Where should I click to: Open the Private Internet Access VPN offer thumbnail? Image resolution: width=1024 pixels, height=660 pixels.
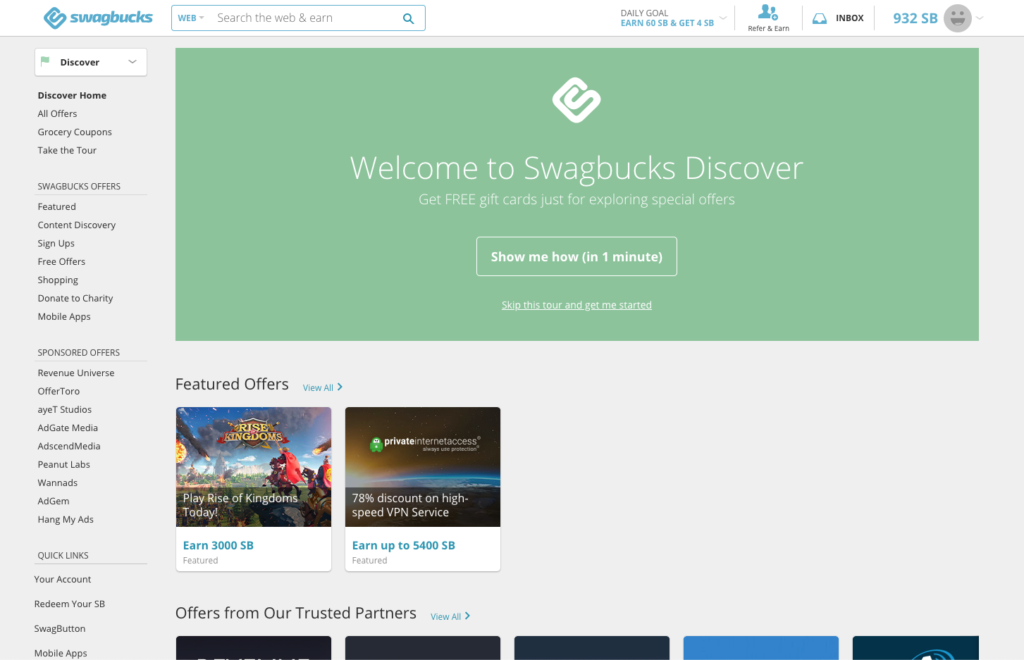423,467
